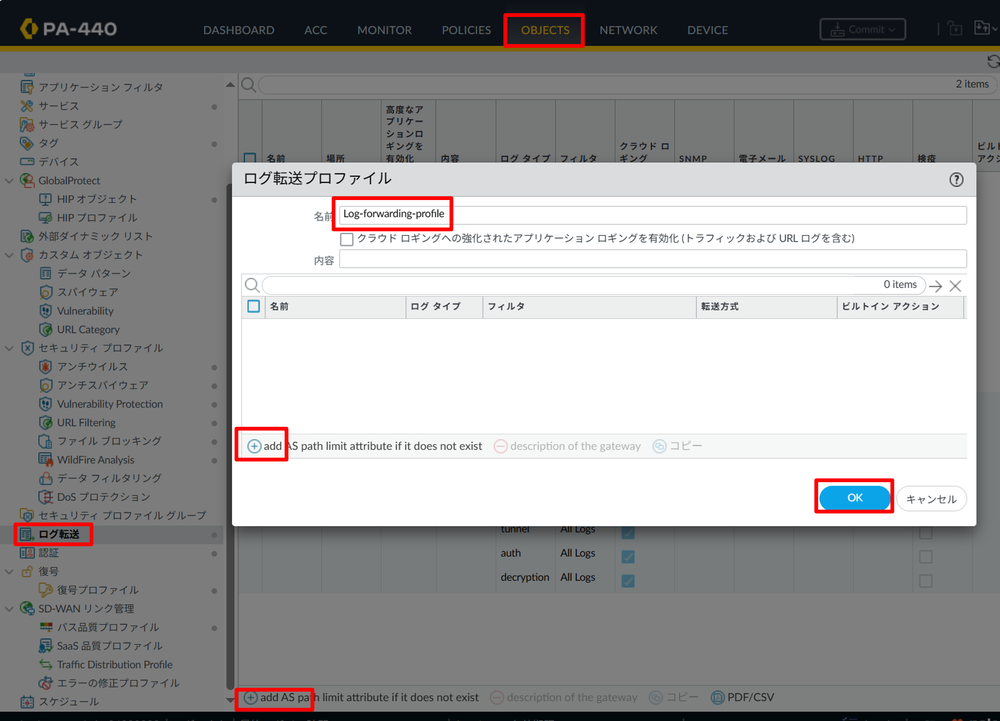Clear dialog search with the X icon
This screenshot has width=1000, height=721.
[x=955, y=286]
